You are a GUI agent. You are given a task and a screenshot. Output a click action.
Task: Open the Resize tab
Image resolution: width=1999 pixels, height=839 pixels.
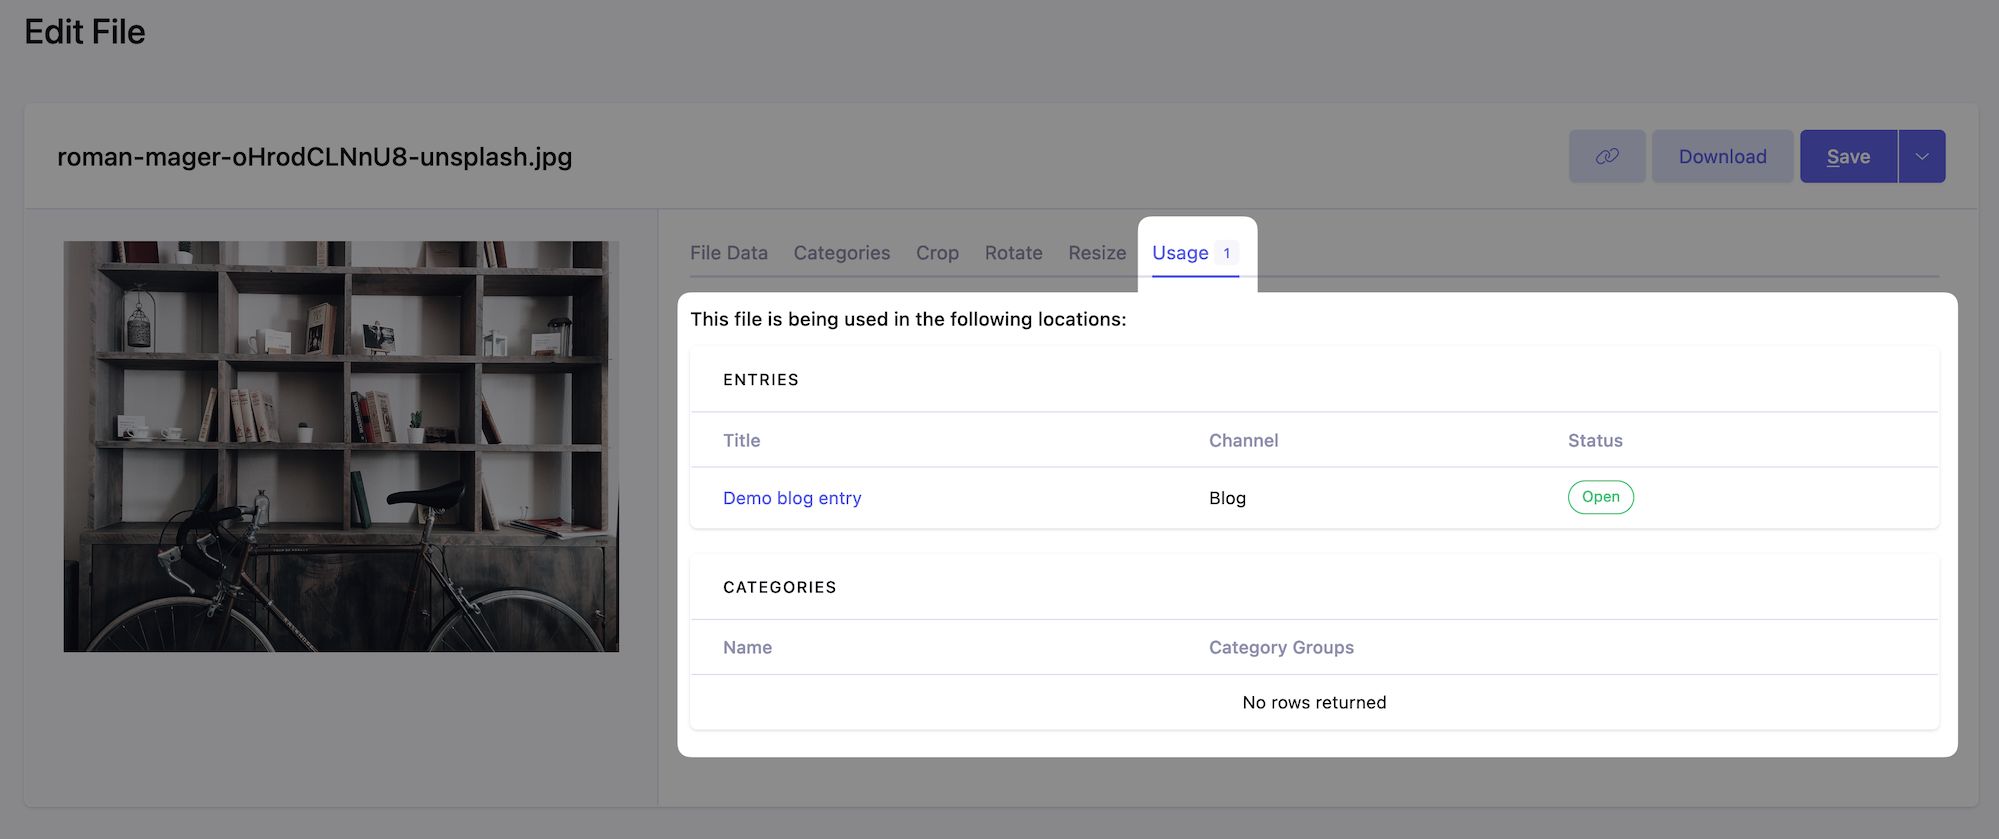coord(1097,253)
